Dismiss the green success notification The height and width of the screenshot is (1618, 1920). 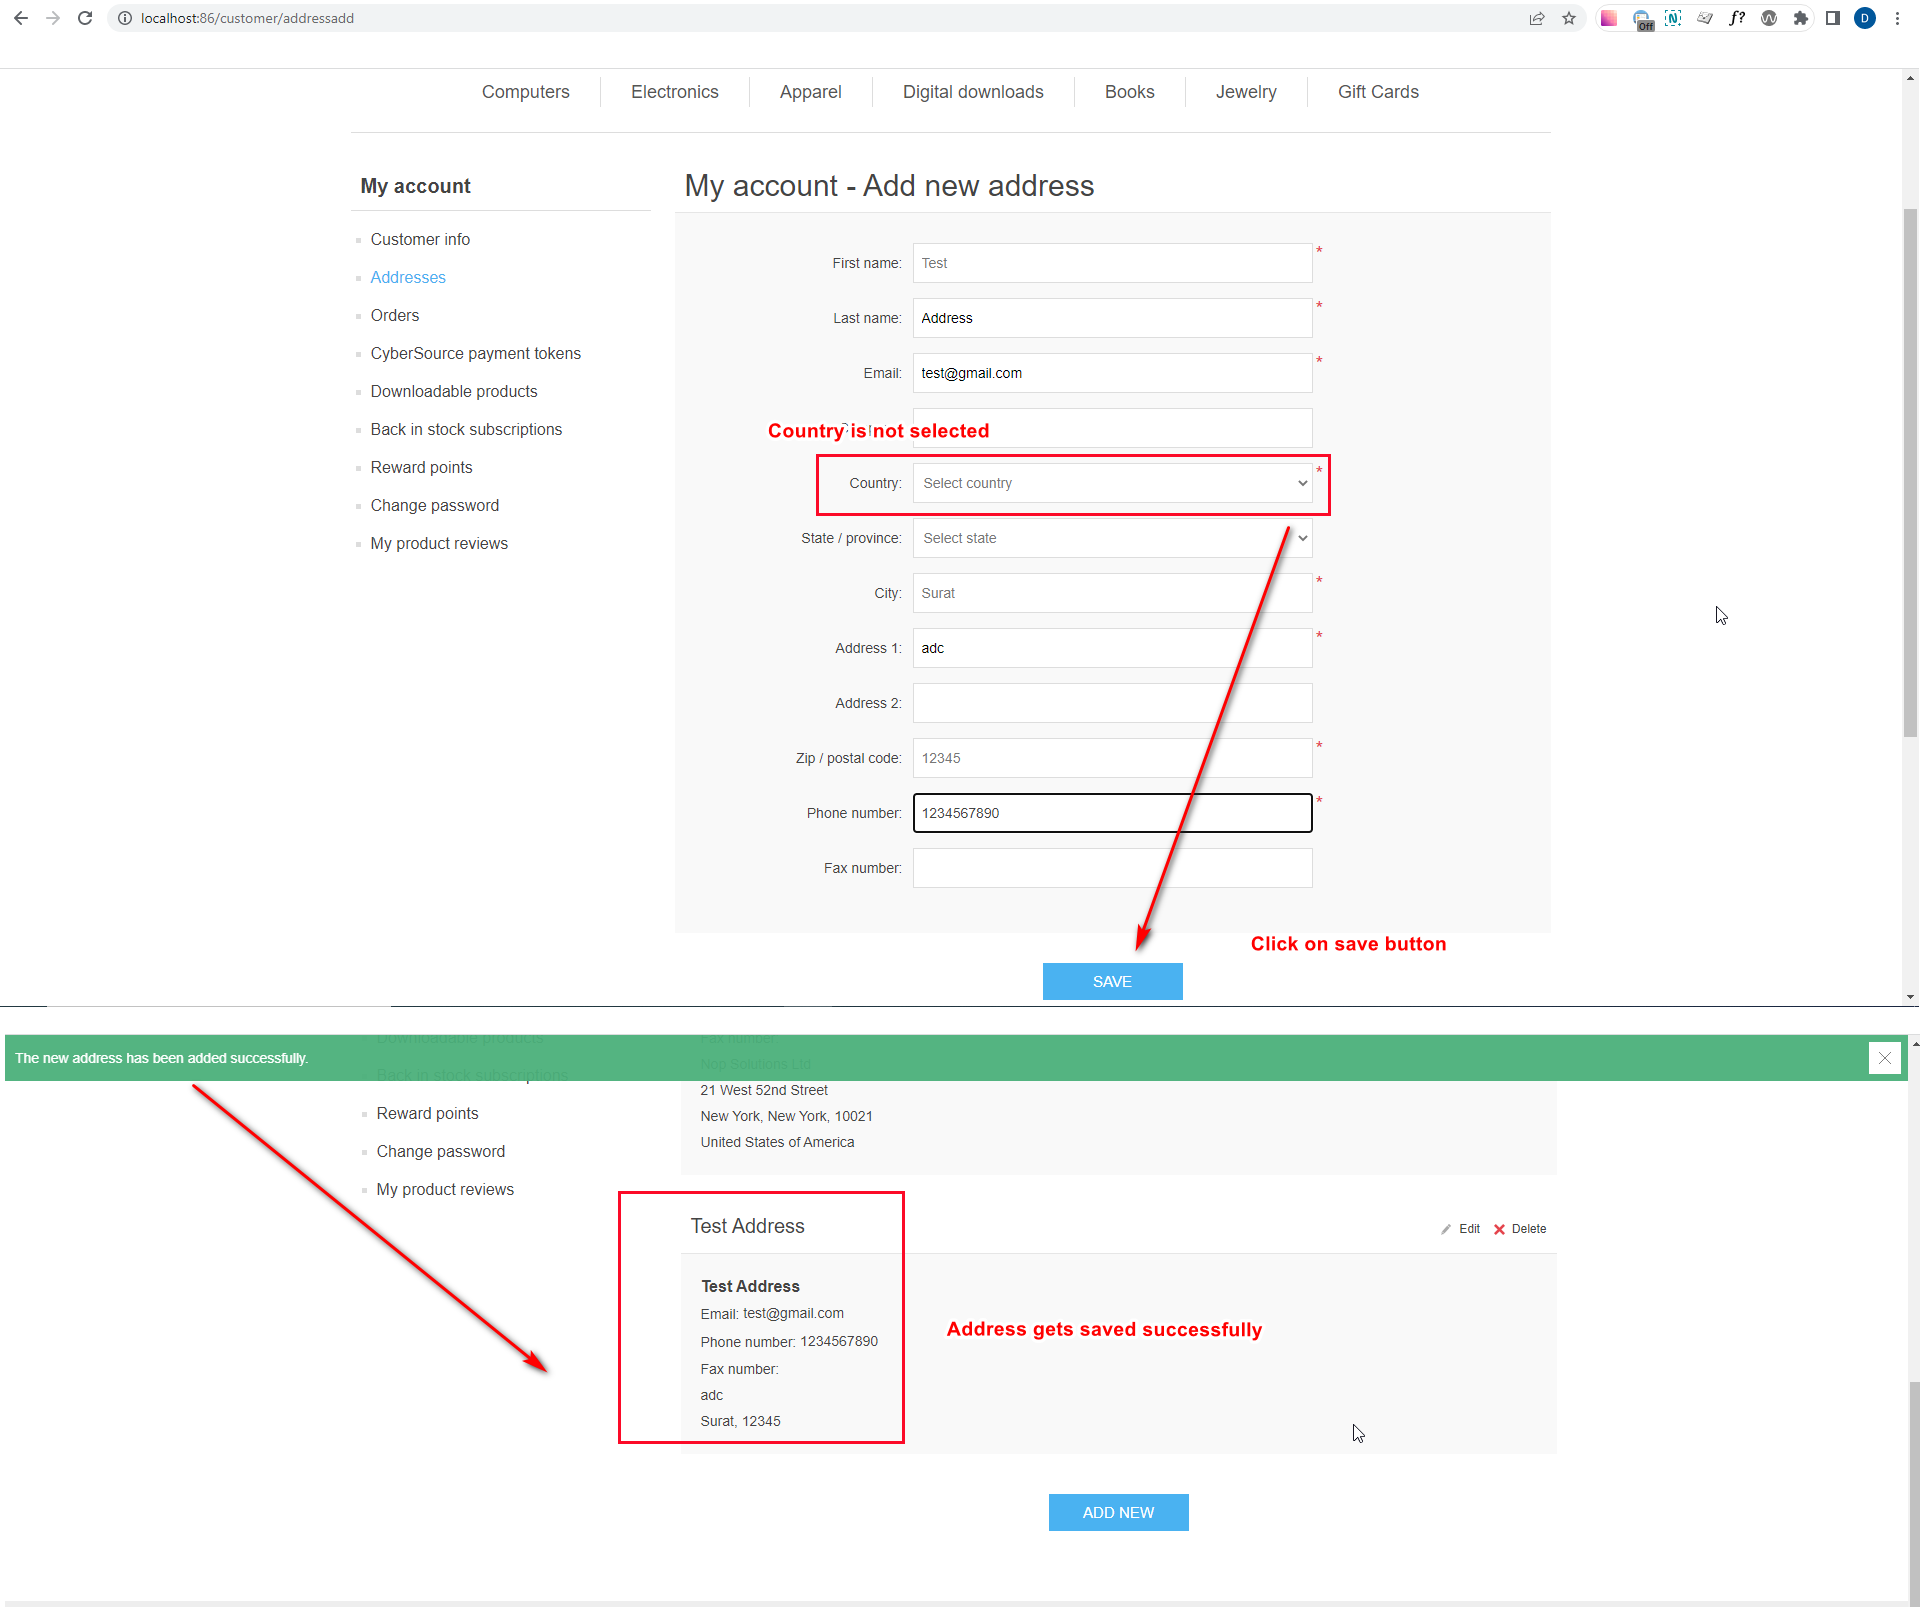click(1886, 1058)
